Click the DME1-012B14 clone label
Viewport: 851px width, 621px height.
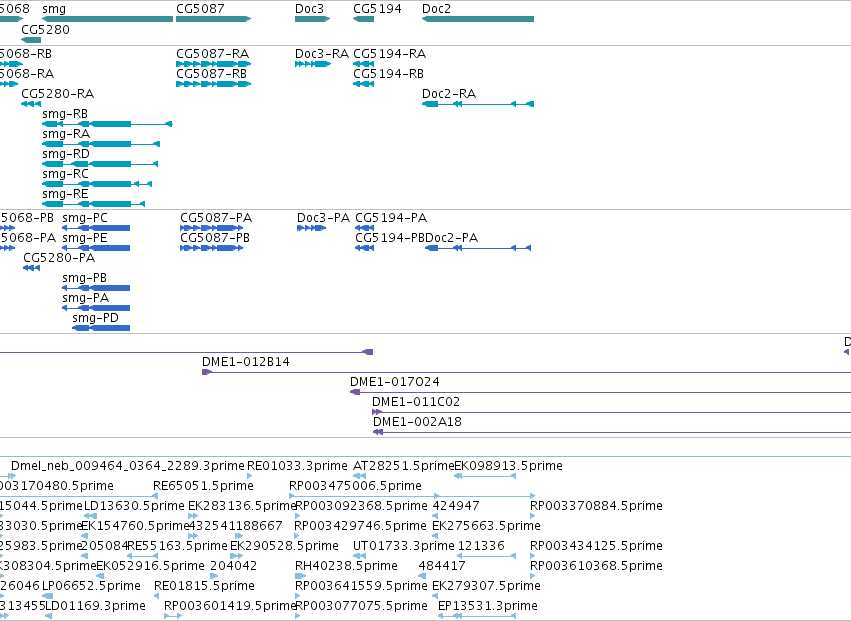click(246, 362)
